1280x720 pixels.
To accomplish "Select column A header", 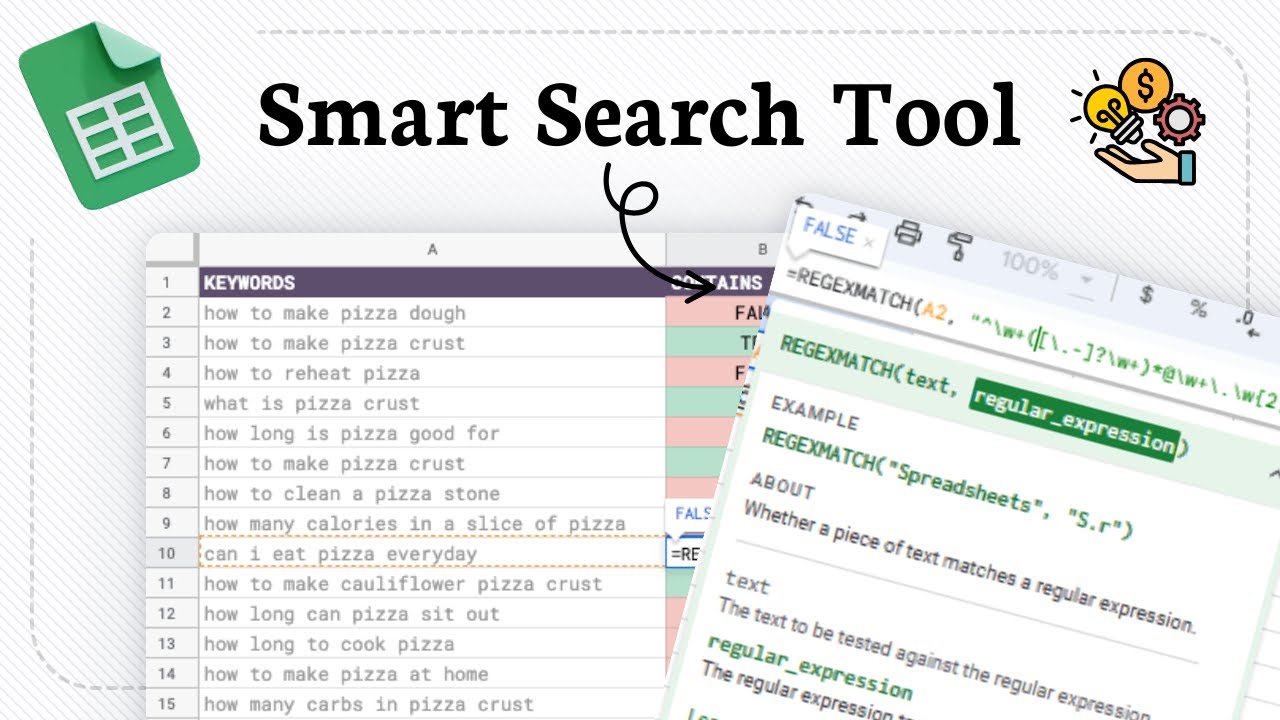I will click(432, 250).
